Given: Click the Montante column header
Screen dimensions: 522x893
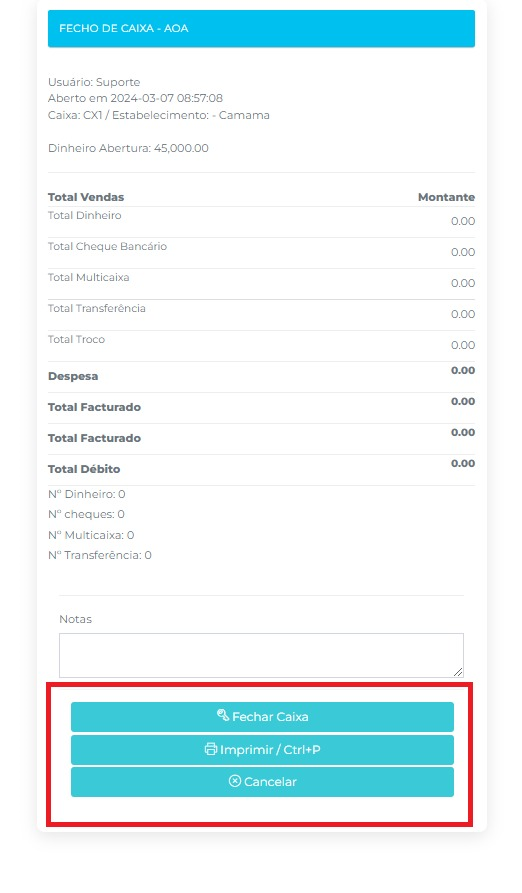Looking at the screenshot, I should 446,197.
